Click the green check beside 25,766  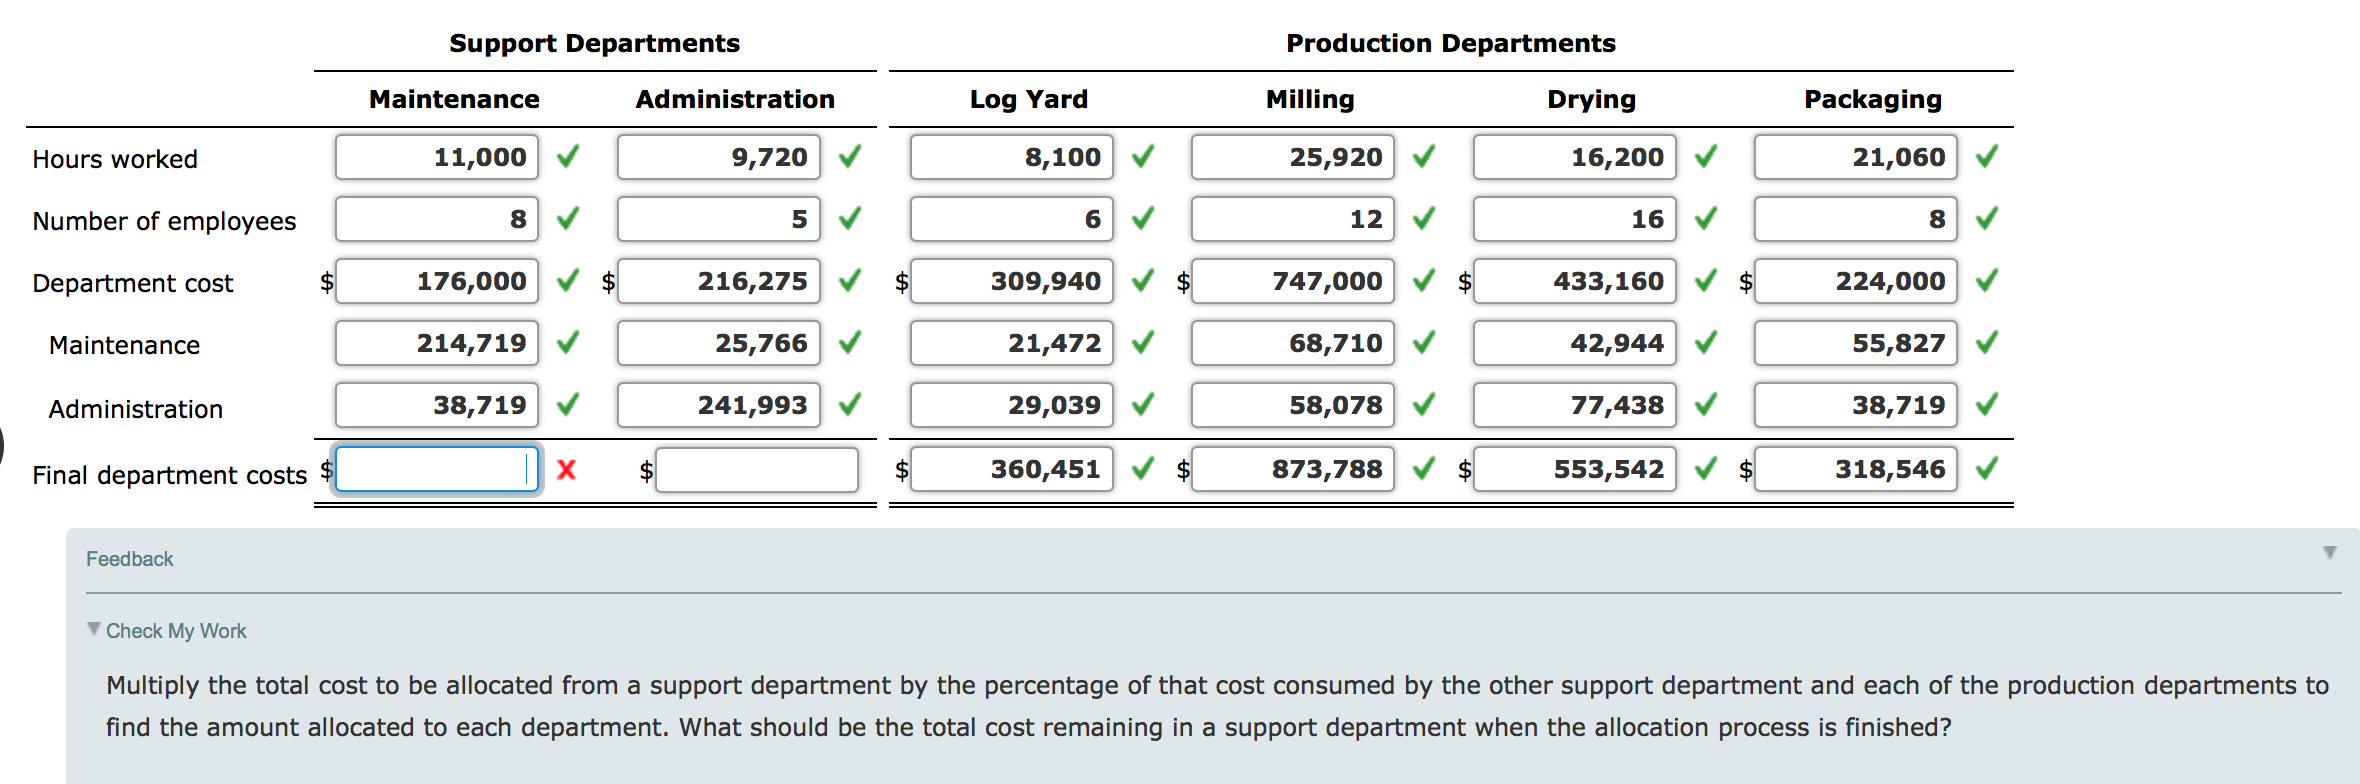850,342
